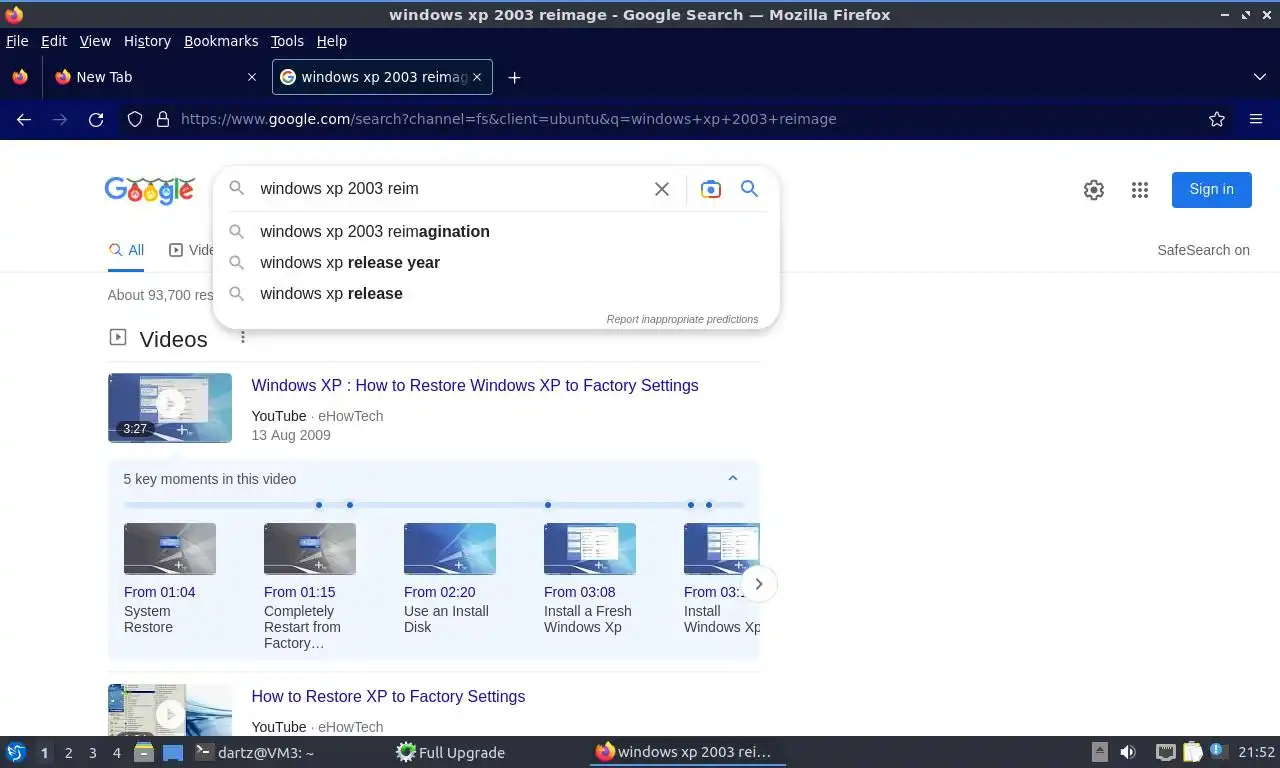Clear the search box with X icon
The width and height of the screenshot is (1280, 768).
(662, 189)
